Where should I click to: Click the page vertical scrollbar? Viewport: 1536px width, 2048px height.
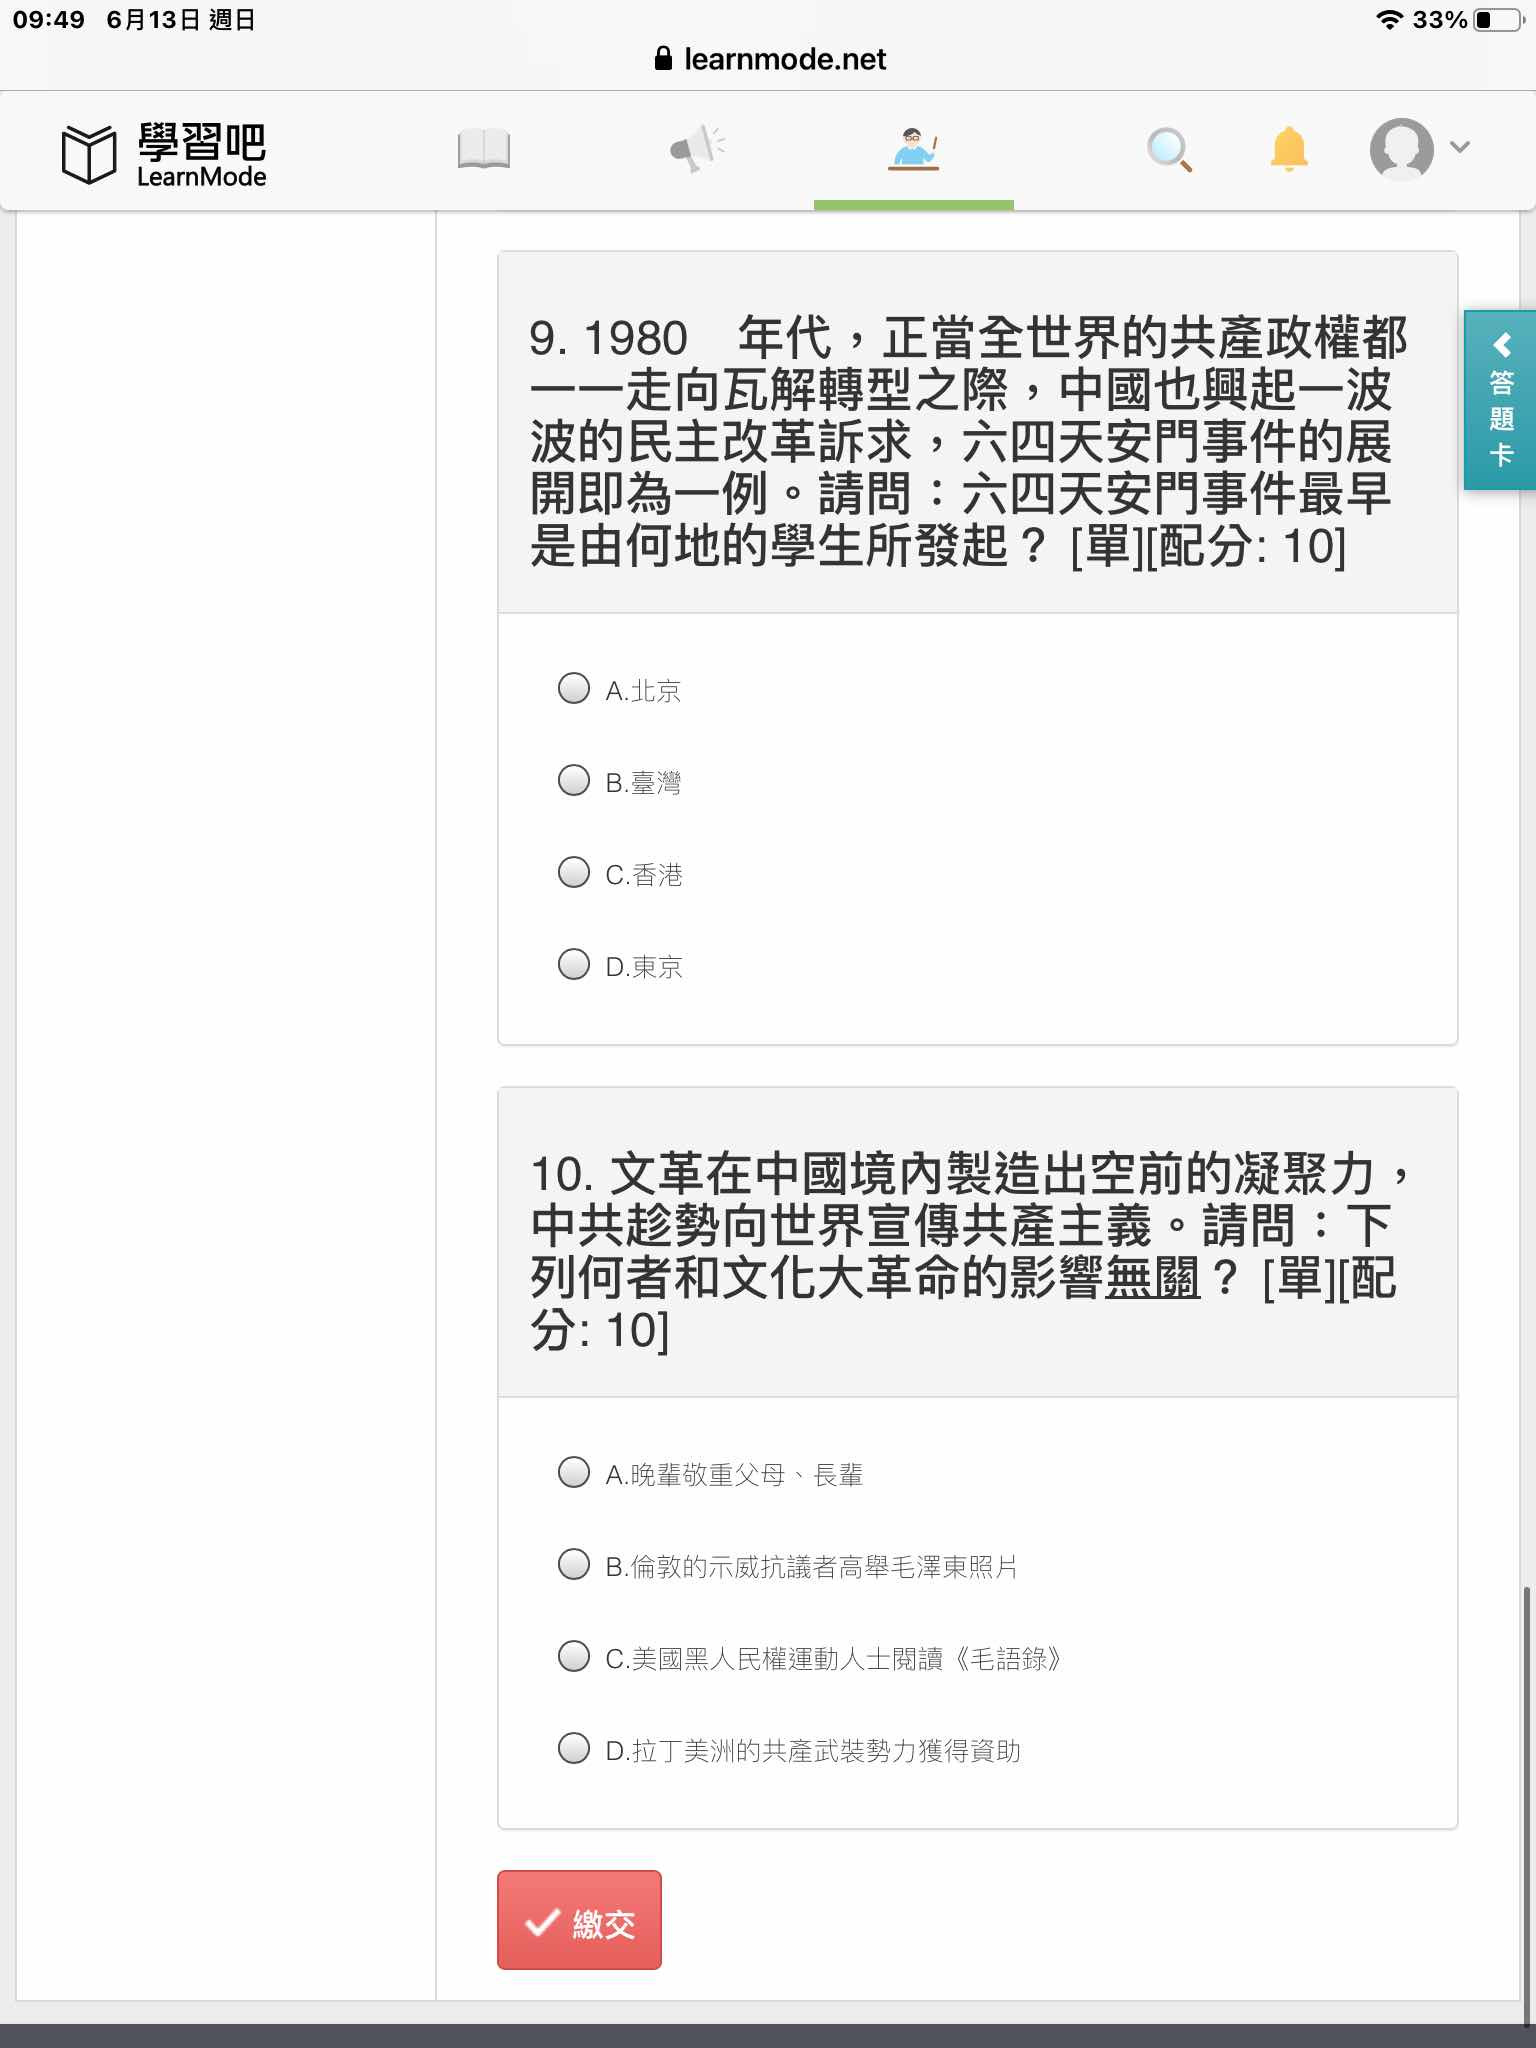pyautogui.click(x=1526, y=1800)
